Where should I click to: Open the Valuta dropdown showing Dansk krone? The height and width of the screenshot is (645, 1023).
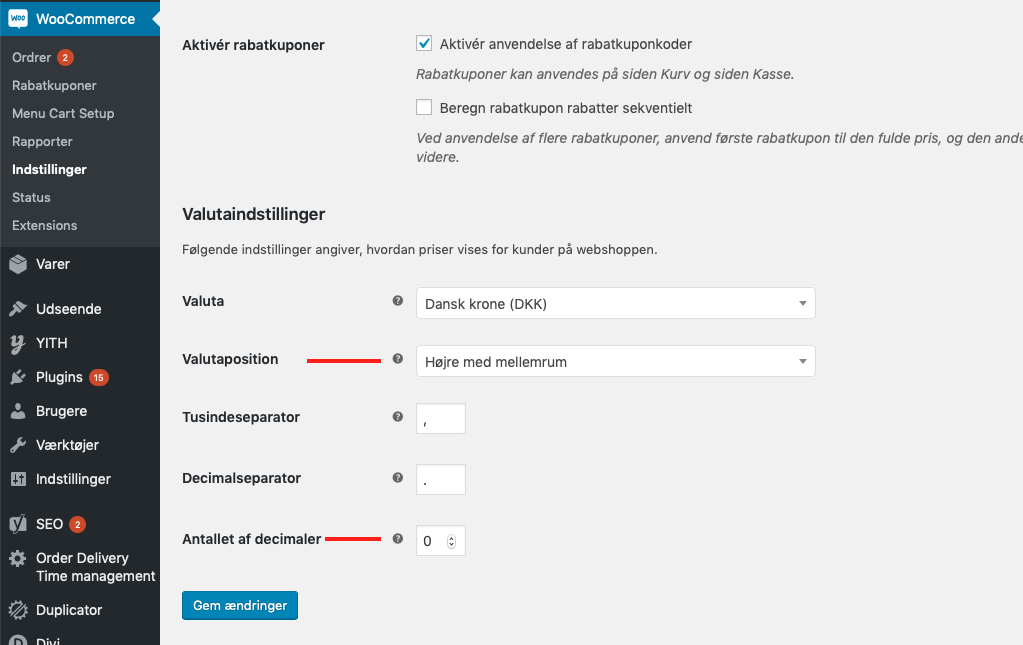615,303
